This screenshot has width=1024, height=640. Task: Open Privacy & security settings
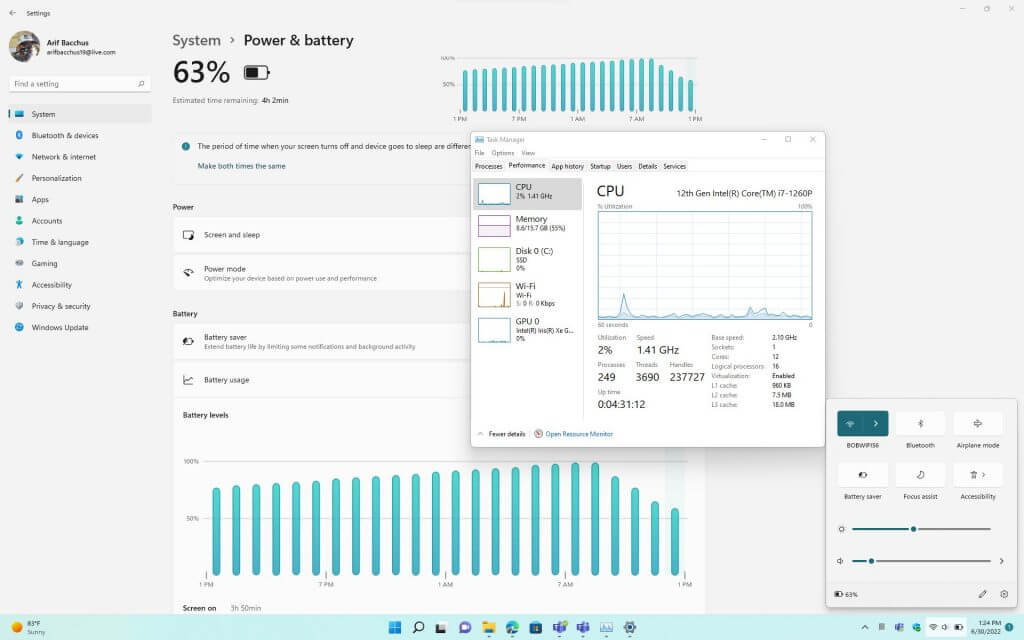point(80,306)
